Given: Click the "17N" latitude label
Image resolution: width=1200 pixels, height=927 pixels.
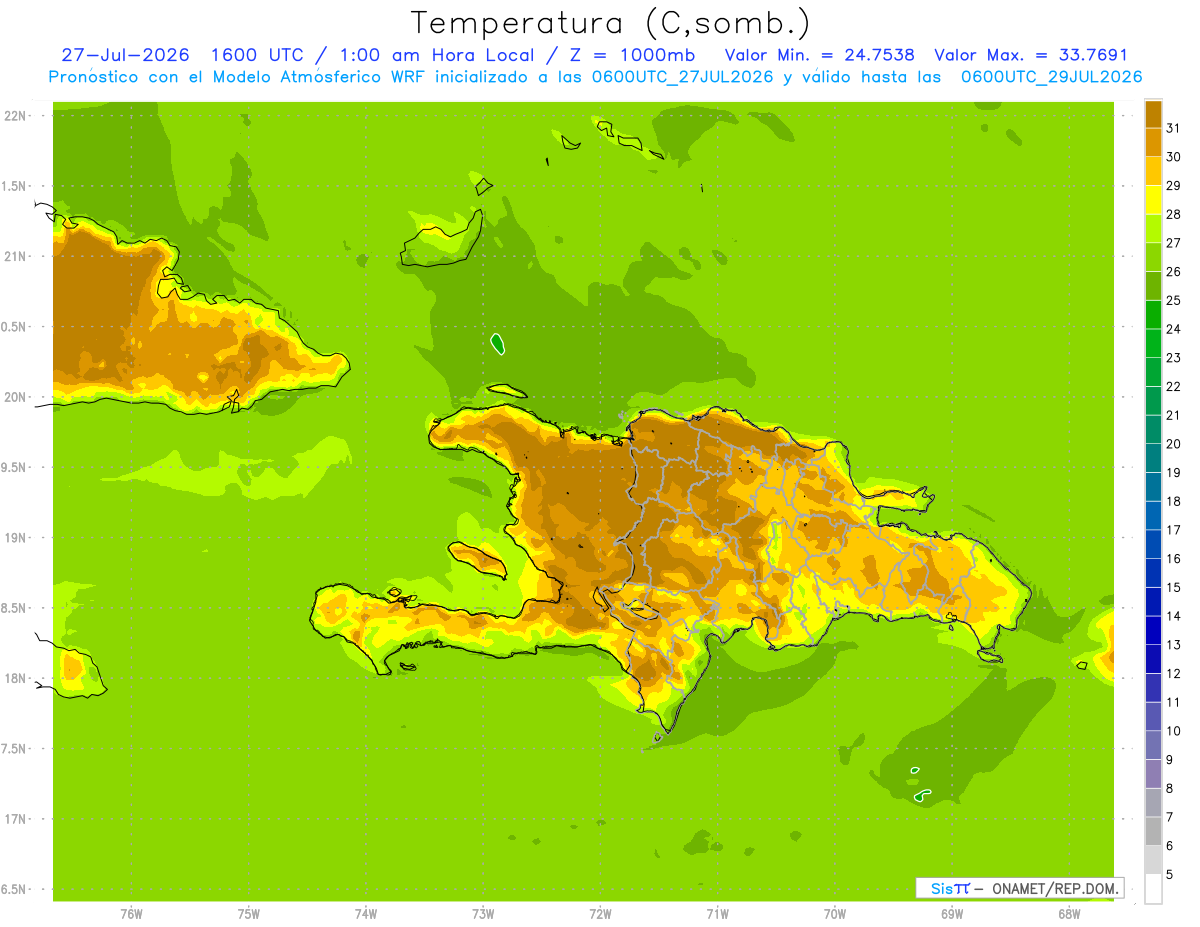Looking at the screenshot, I should 16,819.
